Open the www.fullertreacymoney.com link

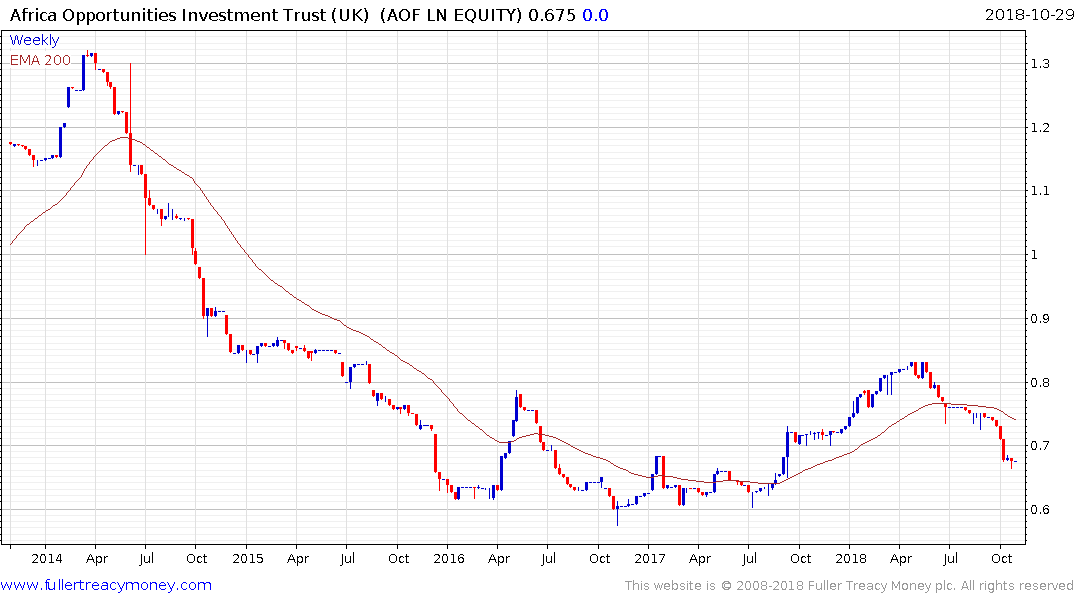click(106, 585)
